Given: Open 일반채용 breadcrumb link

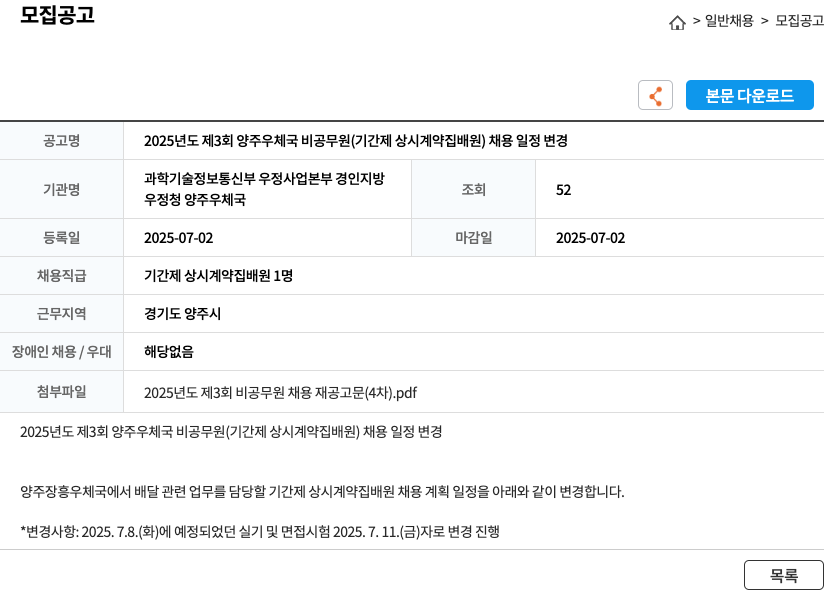Looking at the screenshot, I should [729, 21].
